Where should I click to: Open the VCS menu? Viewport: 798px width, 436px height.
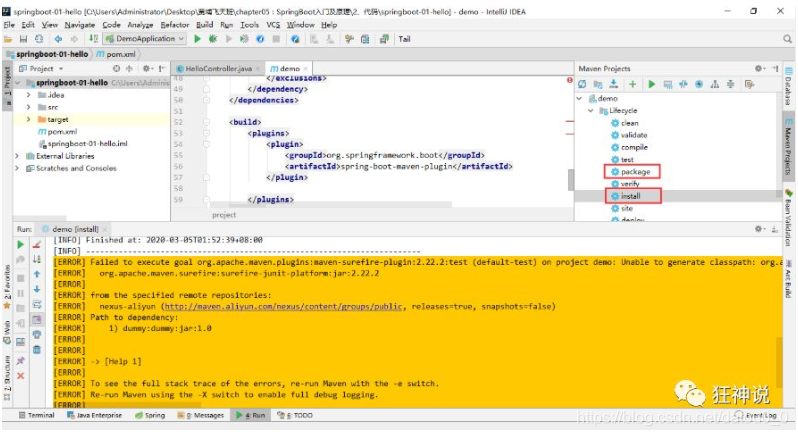(x=273, y=24)
